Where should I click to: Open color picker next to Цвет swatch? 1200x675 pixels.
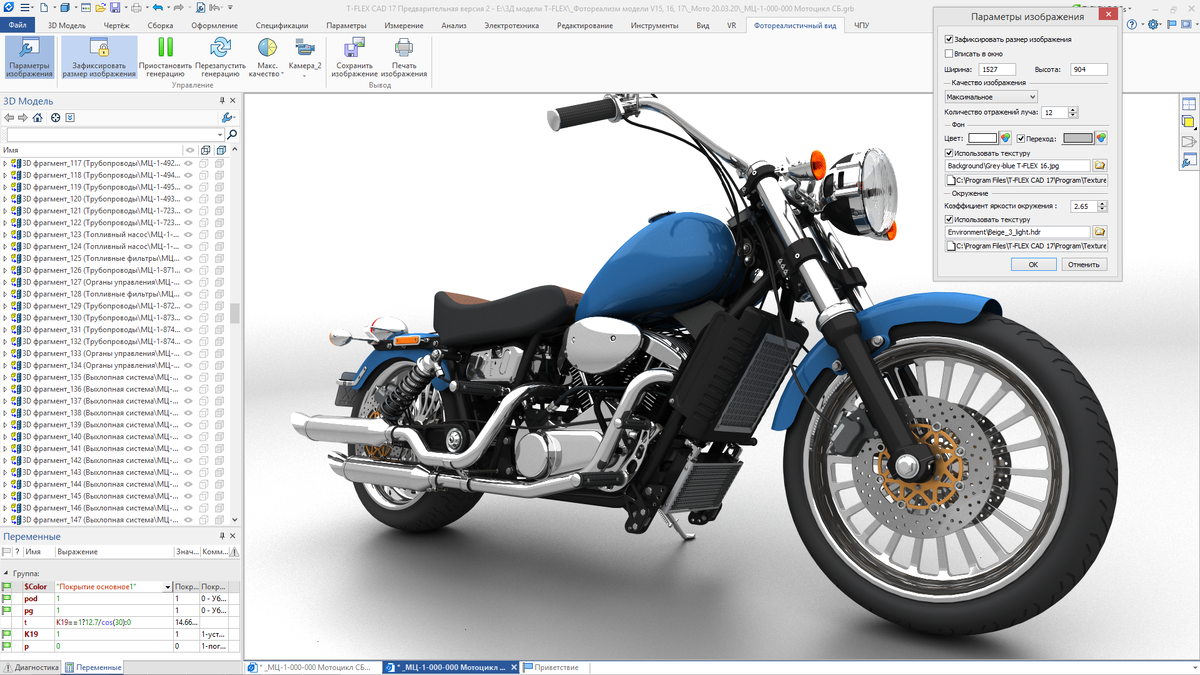[x=1006, y=138]
